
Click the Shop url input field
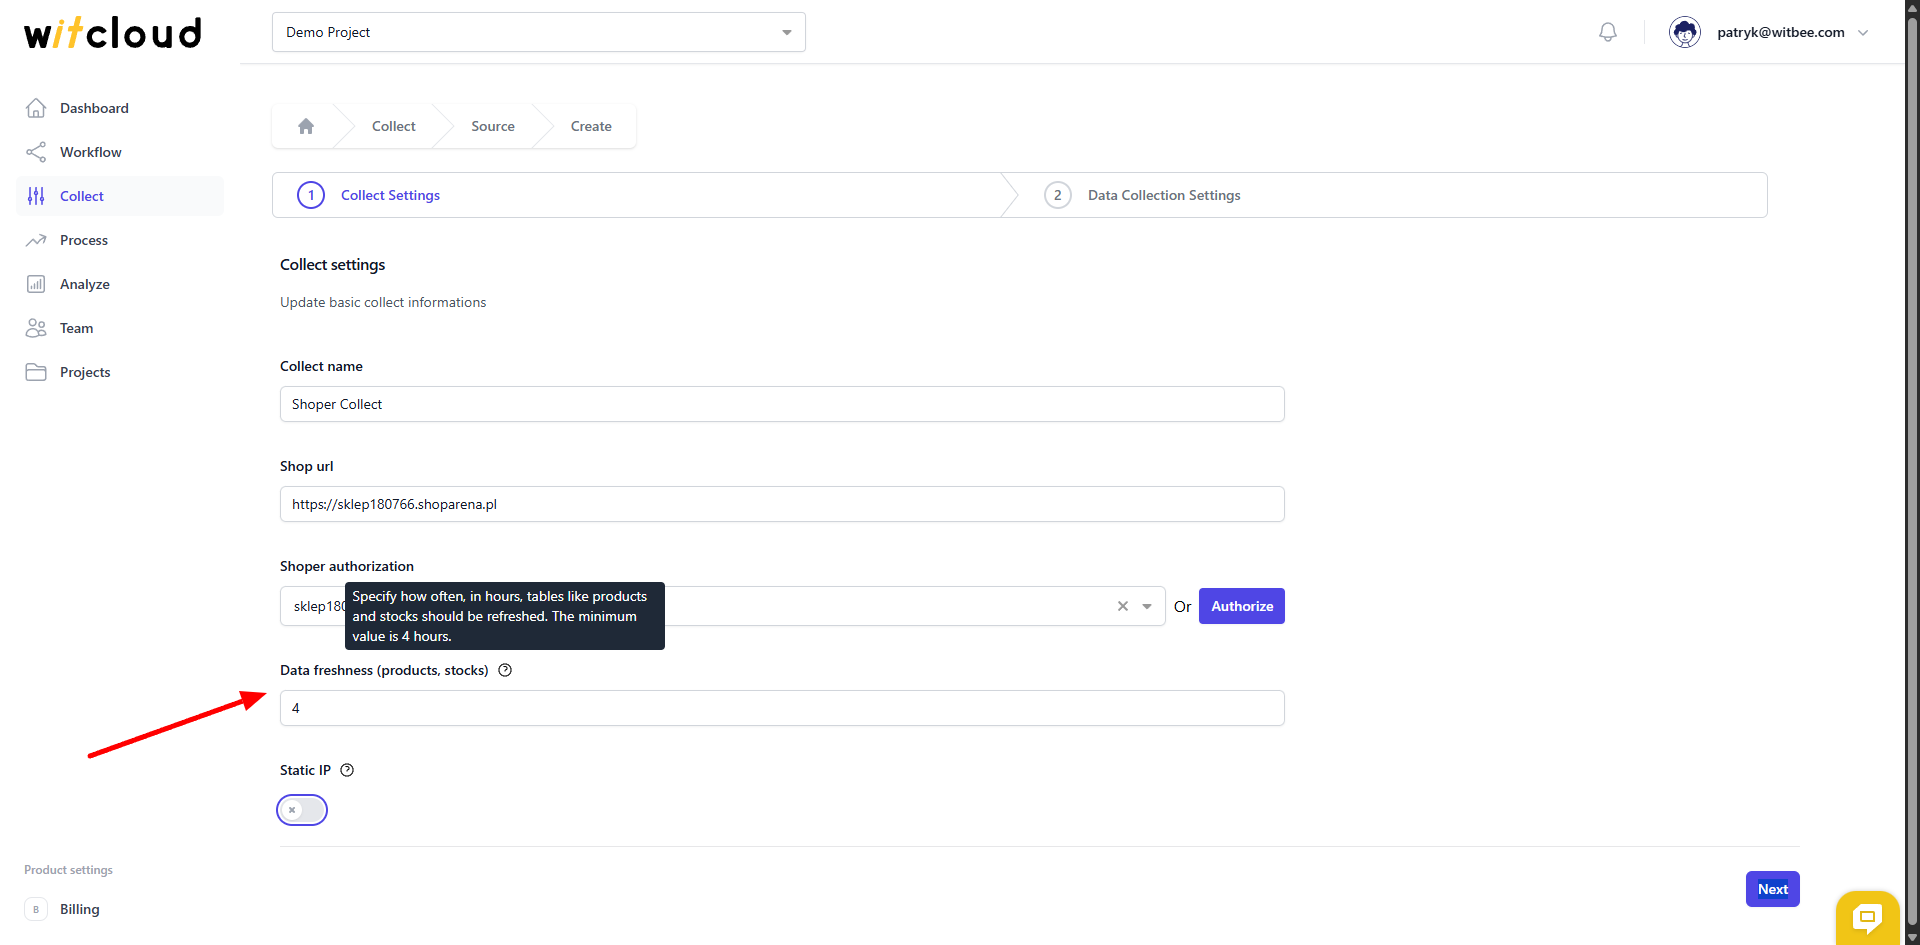point(782,504)
